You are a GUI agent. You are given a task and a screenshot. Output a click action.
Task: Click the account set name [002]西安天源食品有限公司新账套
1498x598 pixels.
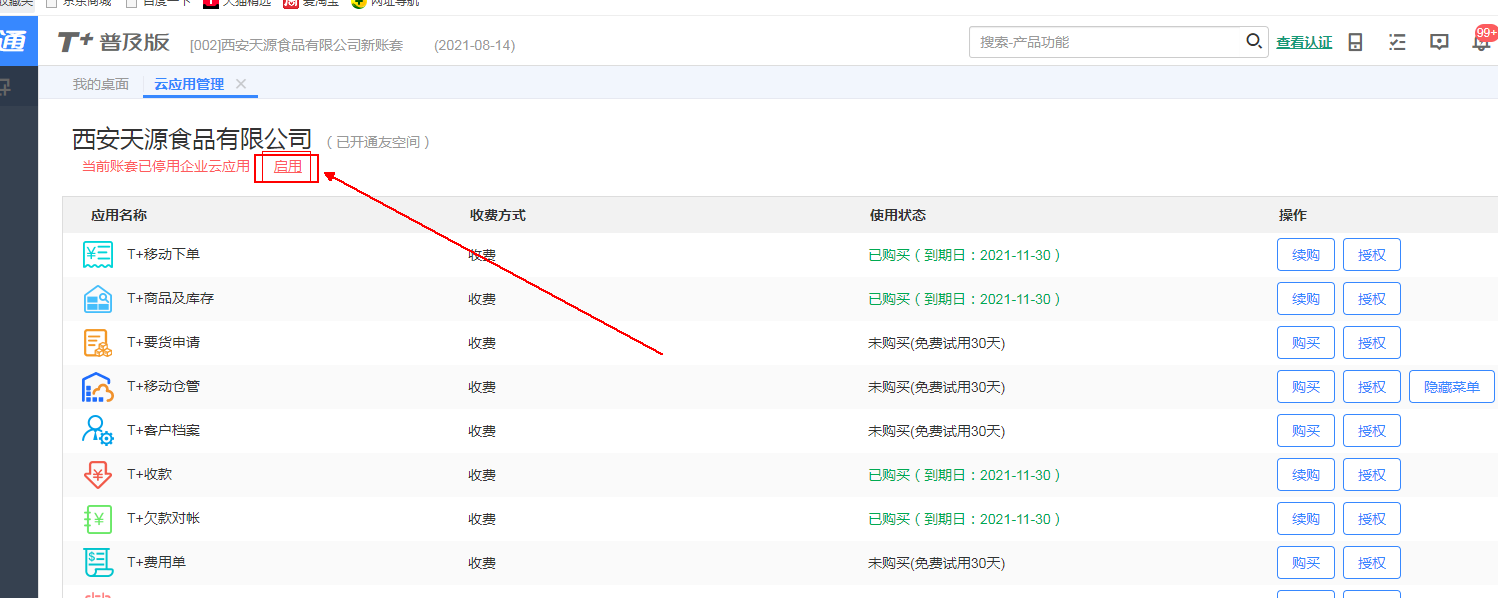pos(296,45)
